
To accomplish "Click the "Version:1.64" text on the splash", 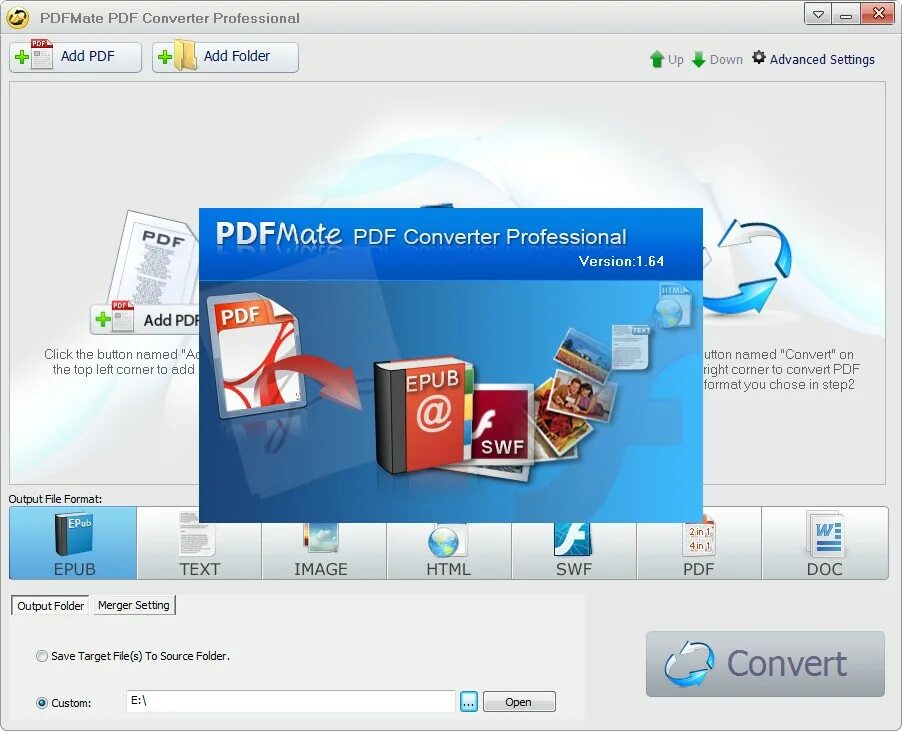I will point(621,262).
